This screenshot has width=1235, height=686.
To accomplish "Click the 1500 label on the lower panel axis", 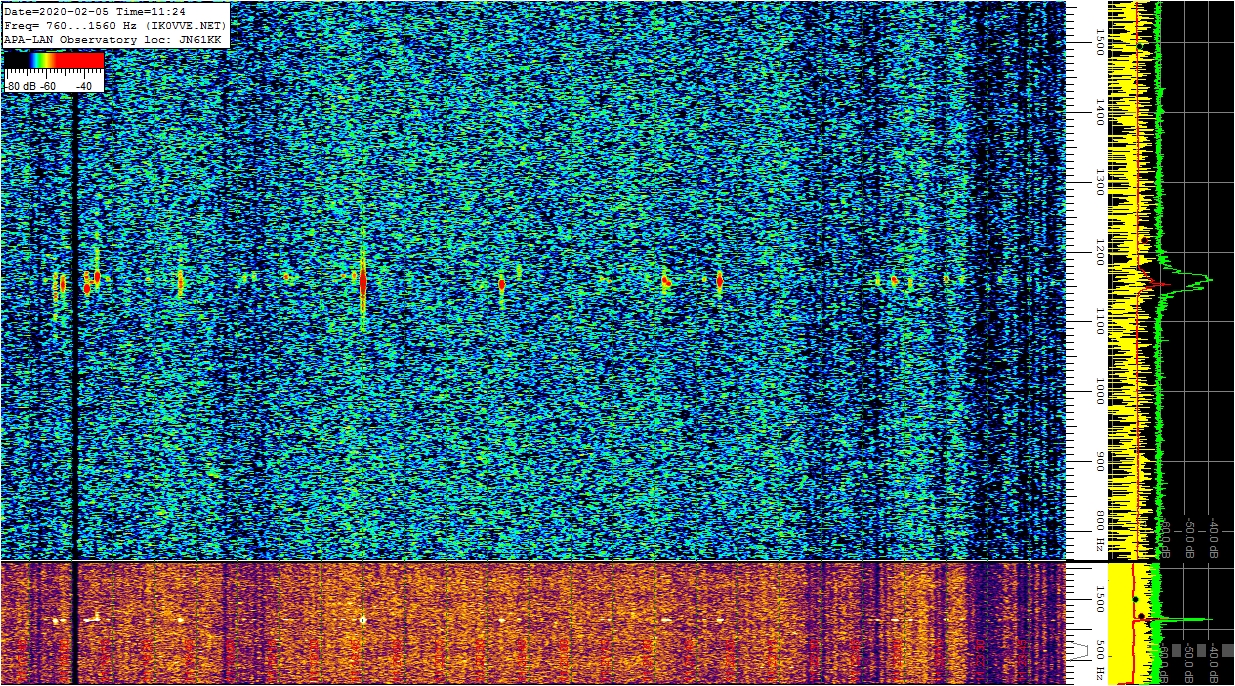I will click(1100, 598).
